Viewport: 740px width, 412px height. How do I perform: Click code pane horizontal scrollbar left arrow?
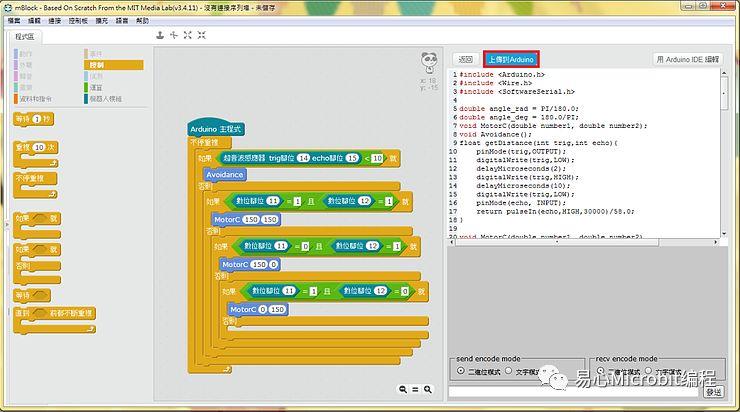point(452,242)
